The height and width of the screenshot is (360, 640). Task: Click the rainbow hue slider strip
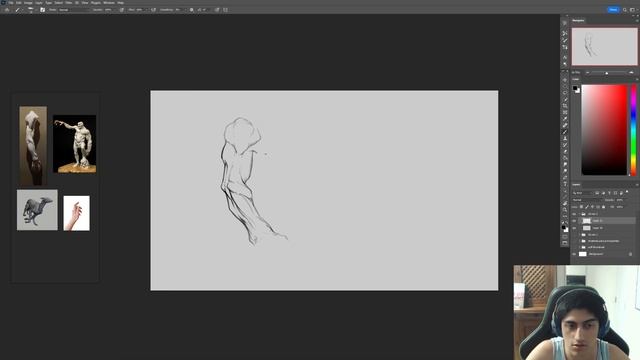(x=633, y=130)
